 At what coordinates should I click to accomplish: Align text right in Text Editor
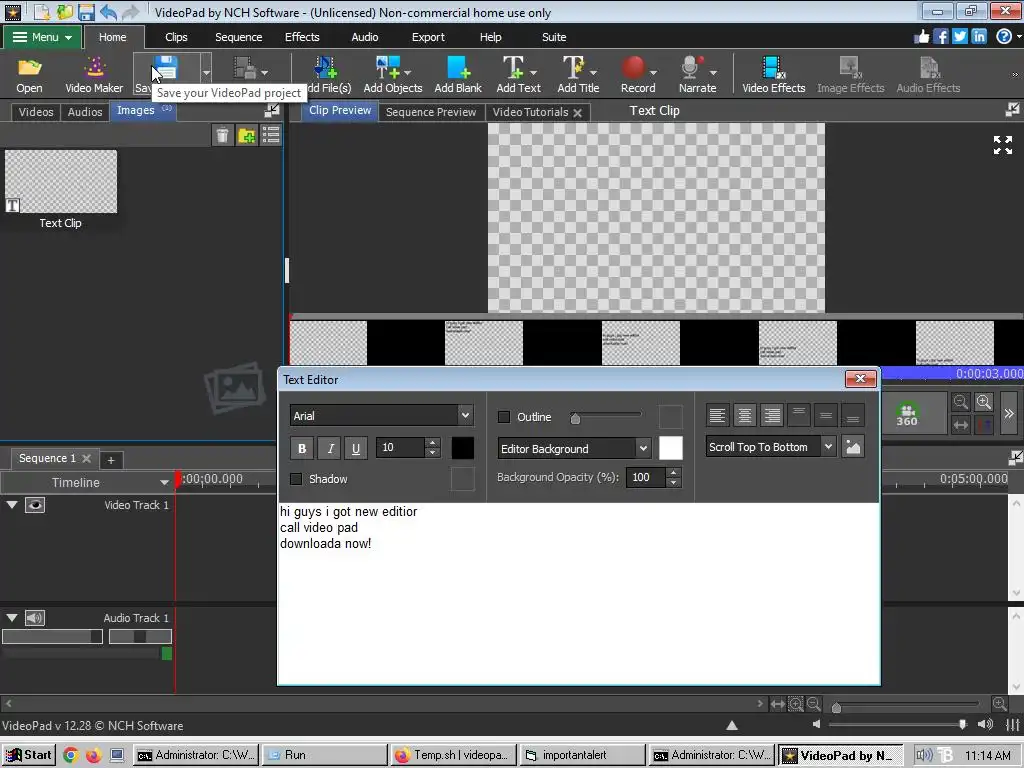tap(772, 415)
